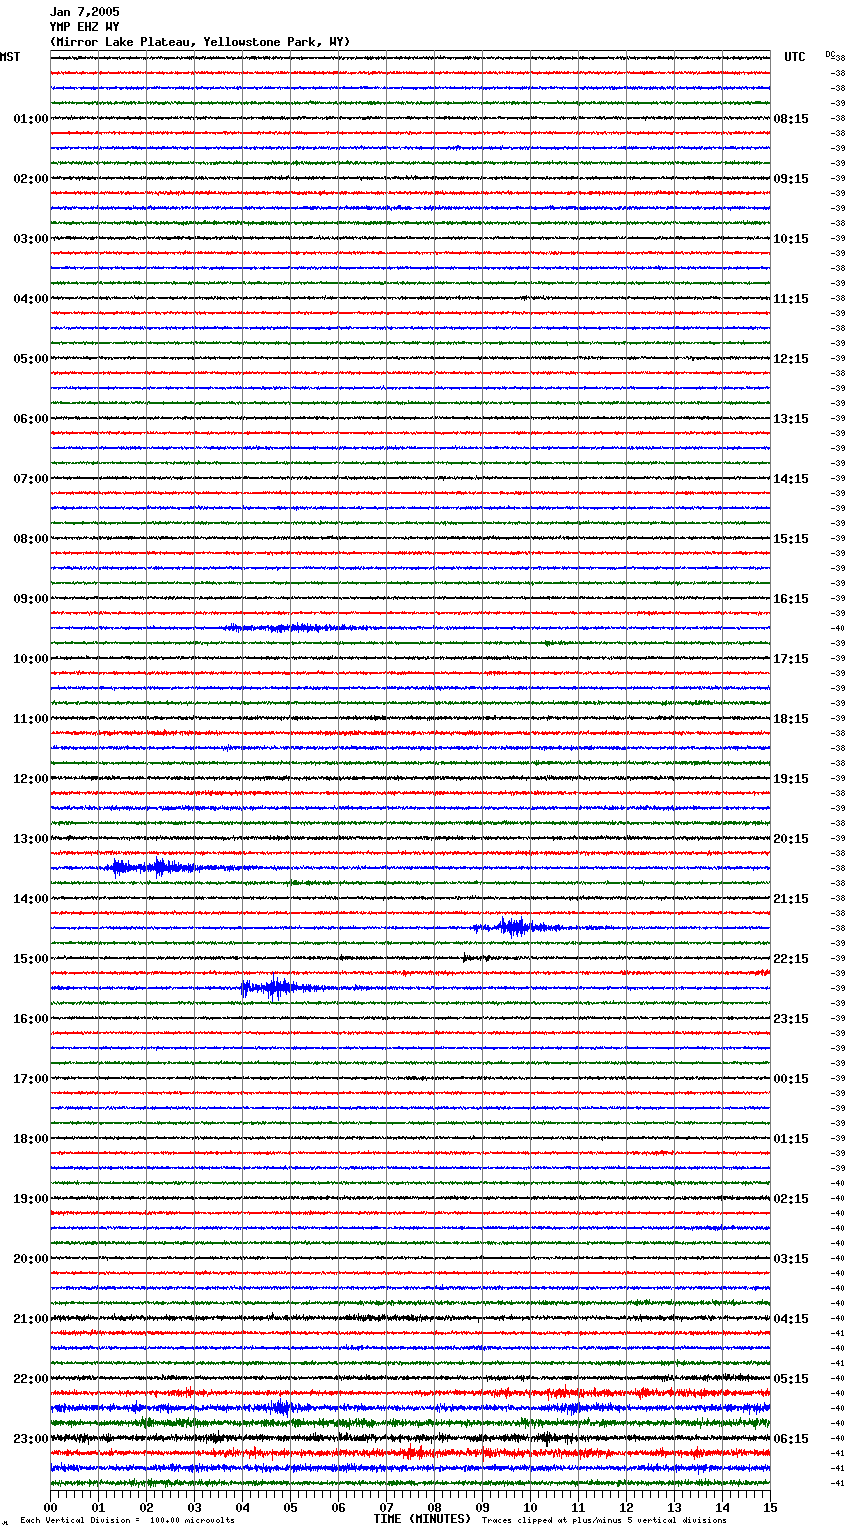Click the '18:00' MST time label

click(x=31, y=1139)
